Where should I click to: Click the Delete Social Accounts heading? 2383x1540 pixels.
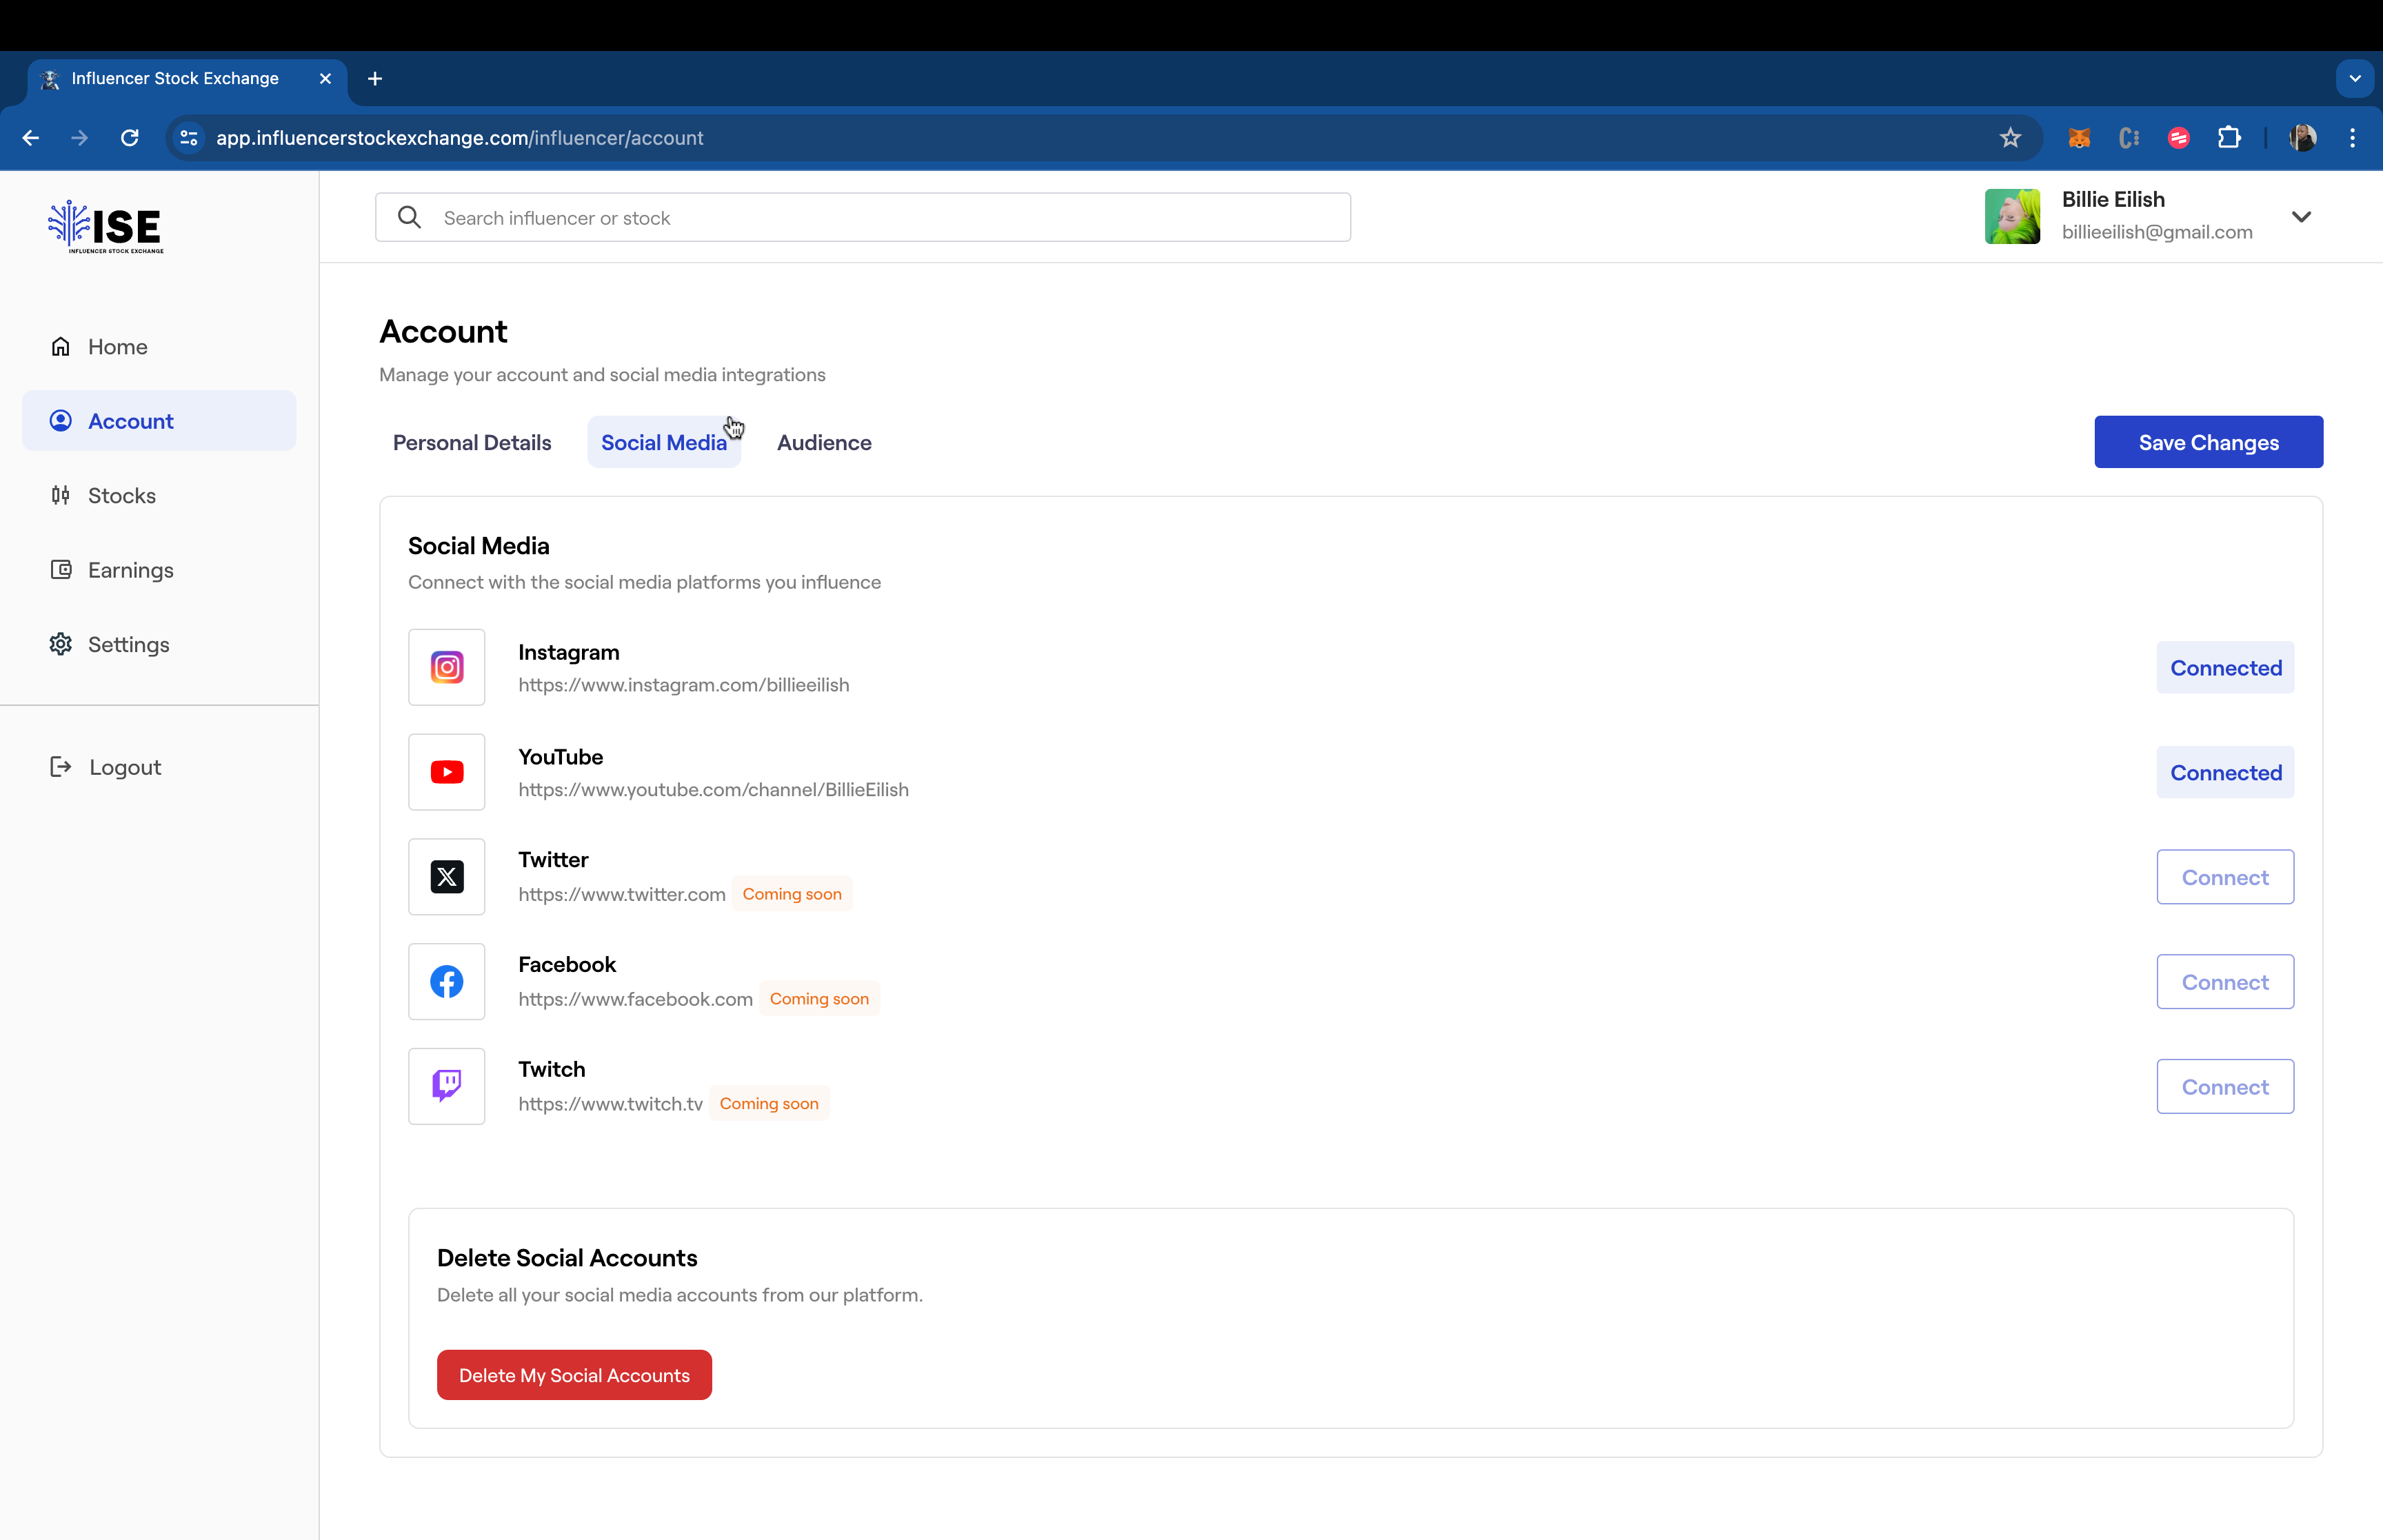pyautogui.click(x=567, y=1258)
